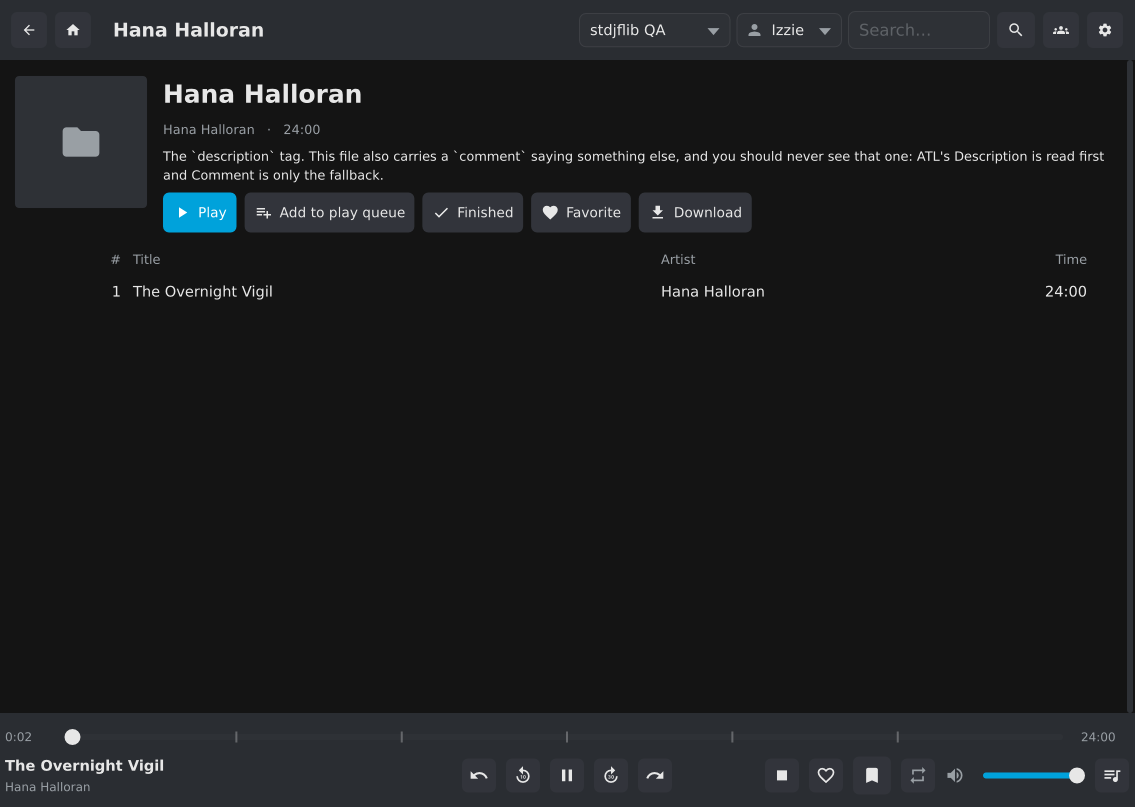The width and height of the screenshot is (1135, 807).
Task: Open the users group icon
Action: tap(1060, 30)
